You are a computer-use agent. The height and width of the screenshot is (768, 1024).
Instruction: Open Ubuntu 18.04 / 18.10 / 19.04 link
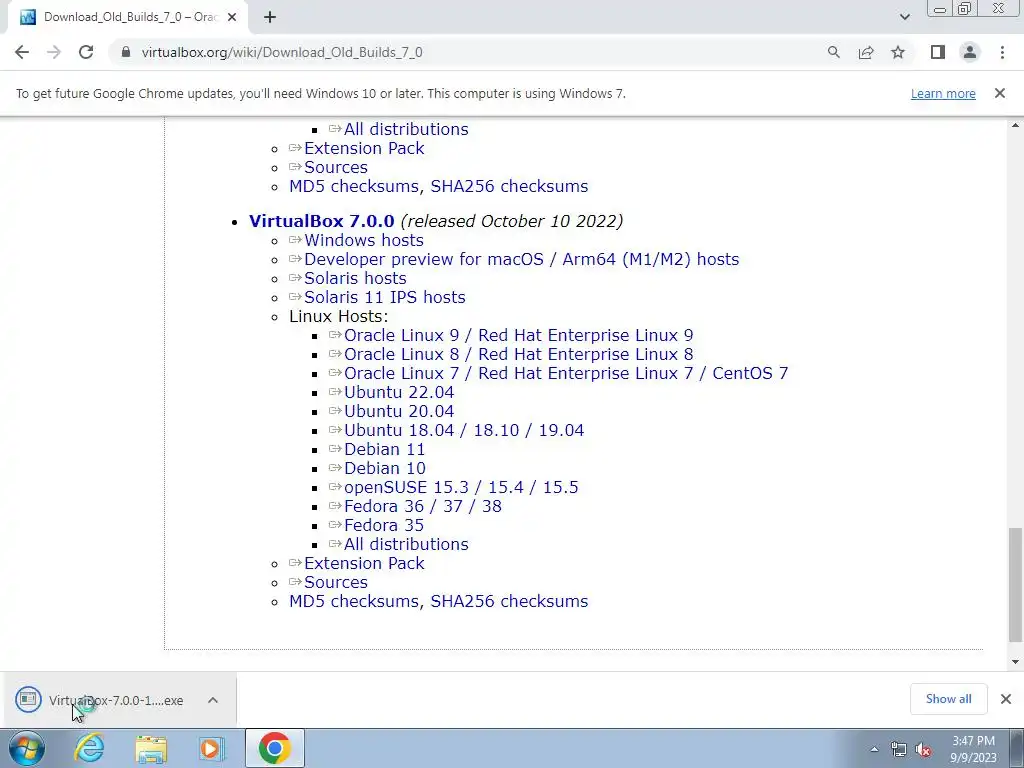coord(464,430)
